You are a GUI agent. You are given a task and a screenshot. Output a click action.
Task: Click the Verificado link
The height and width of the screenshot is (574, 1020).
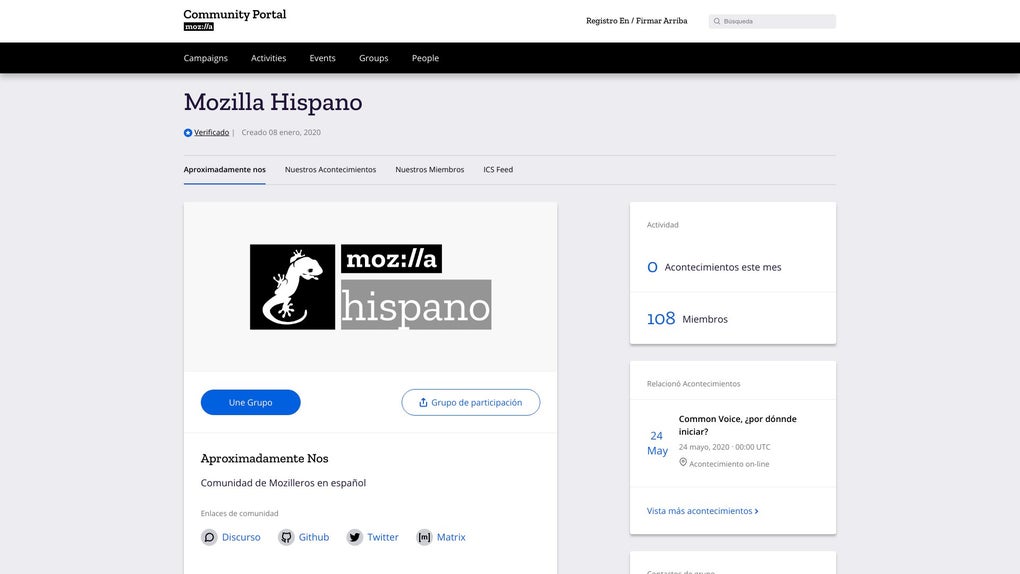[x=211, y=133]
